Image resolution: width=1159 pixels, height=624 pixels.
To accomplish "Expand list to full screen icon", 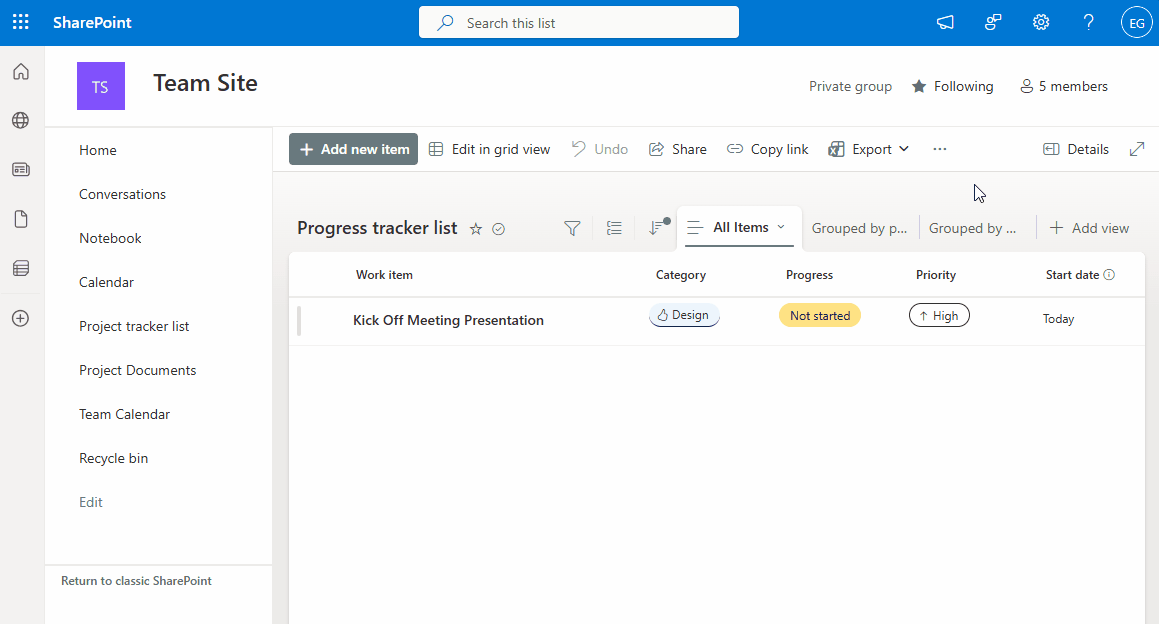I will (x=1137, y=149).
